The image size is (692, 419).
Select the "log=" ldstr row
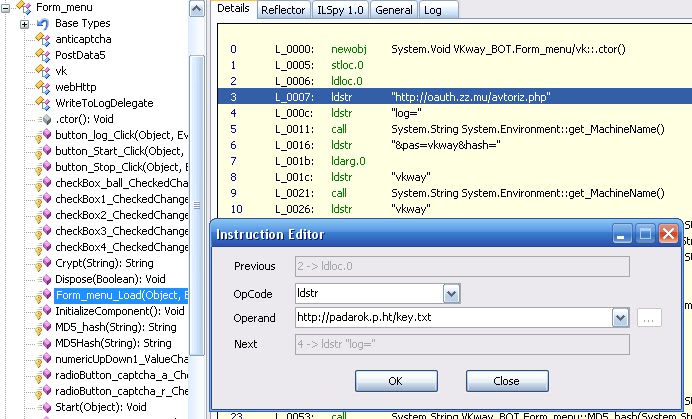click(455, 113)
